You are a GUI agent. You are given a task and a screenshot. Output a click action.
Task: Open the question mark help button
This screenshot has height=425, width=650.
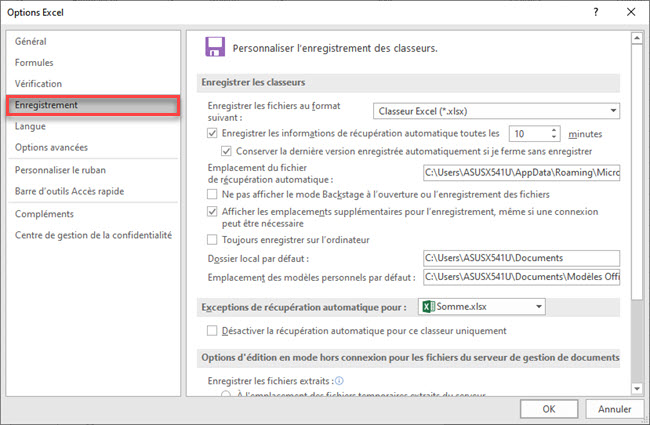[x=596, y=12]
